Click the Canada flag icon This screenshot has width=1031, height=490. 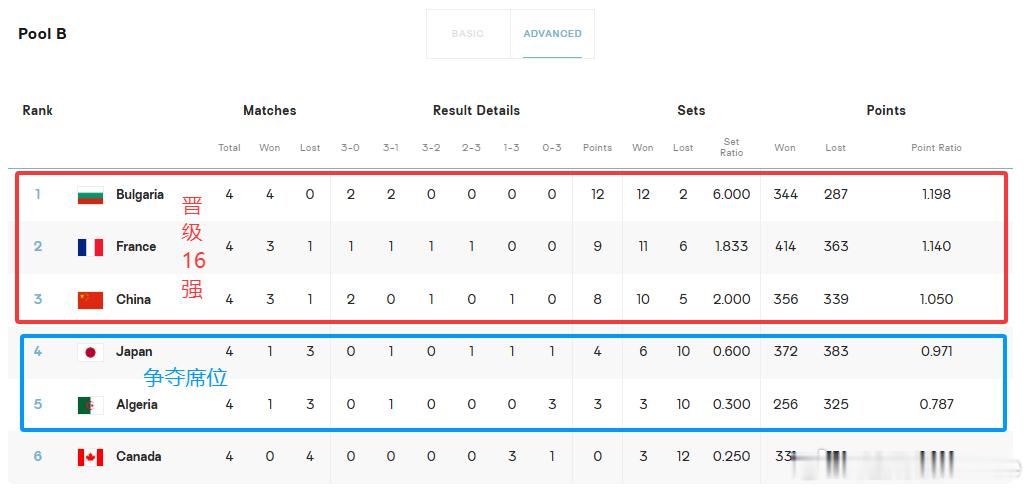[x=90, y=457]
